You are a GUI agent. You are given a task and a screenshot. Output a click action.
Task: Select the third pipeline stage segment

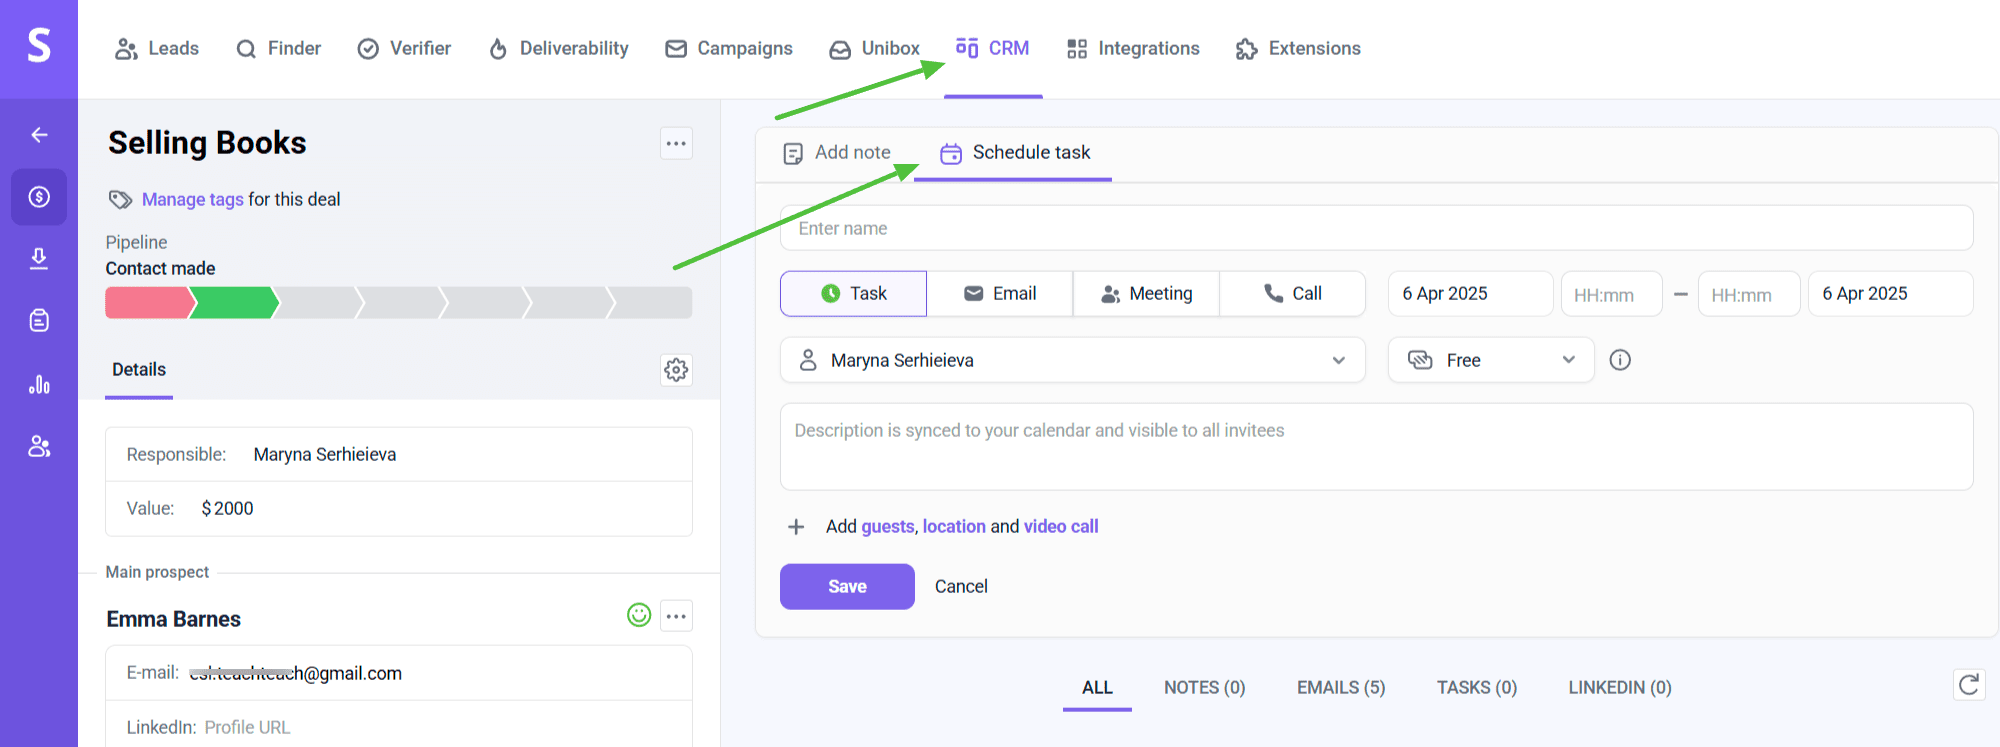pyautogui.click(x=316, y=303)
